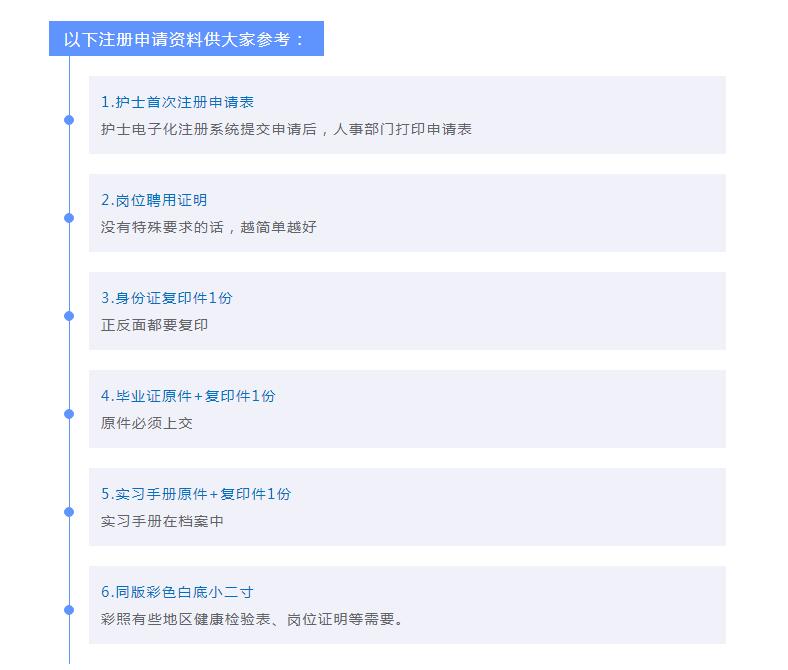Click the description 彩照有些地区健康检验表
The height and width of the screenshot is (670, 788).
tap(252, 619)
